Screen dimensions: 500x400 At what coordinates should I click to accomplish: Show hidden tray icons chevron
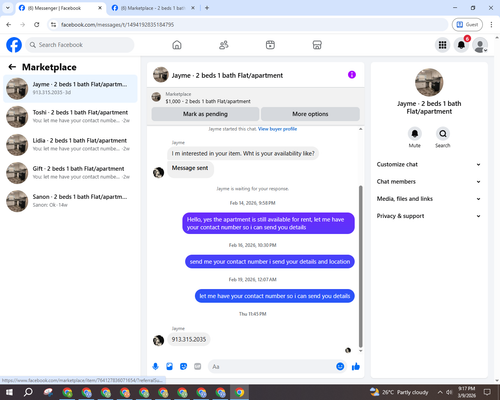click(440, 392)
